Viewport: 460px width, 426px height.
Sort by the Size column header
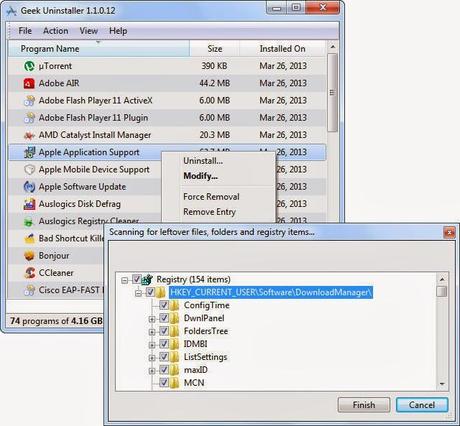coord(214,49)
